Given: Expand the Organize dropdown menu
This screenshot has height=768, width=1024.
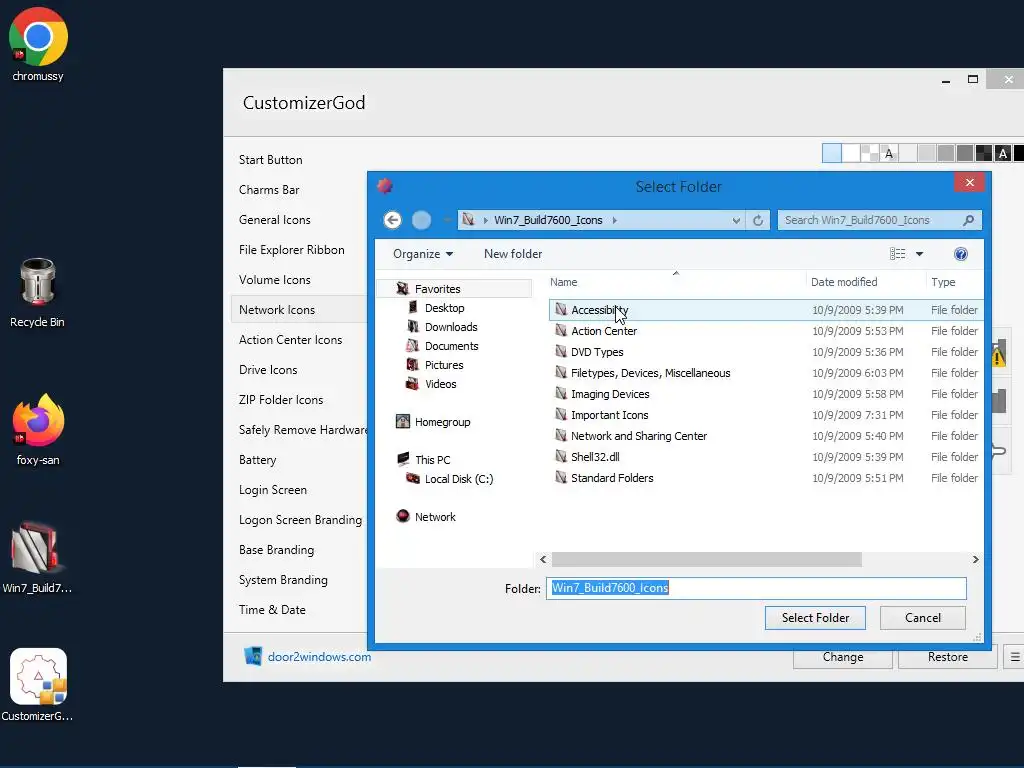Looking at the screenshot, I should tap(423, 254).
